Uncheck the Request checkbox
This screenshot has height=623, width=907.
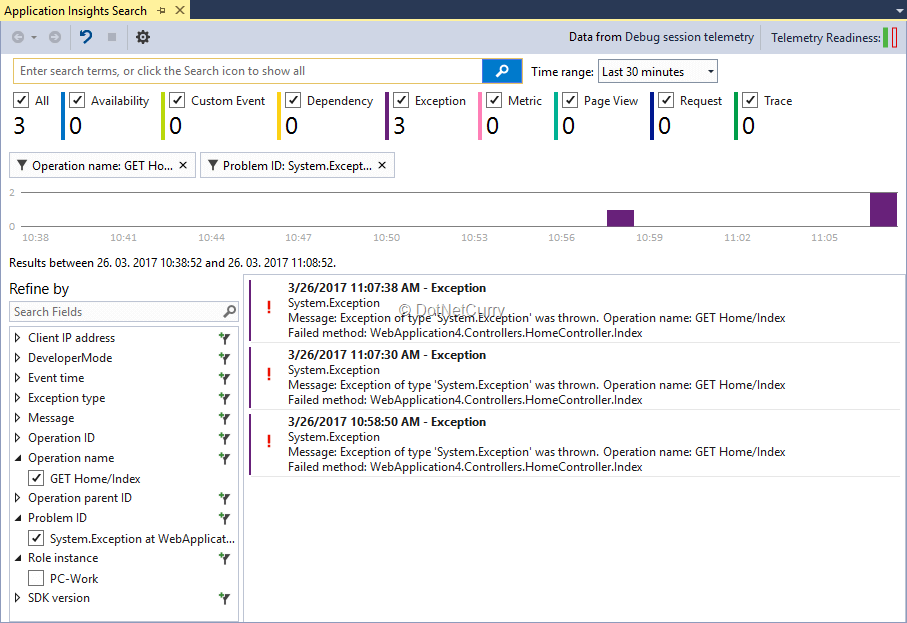point(666,100)
